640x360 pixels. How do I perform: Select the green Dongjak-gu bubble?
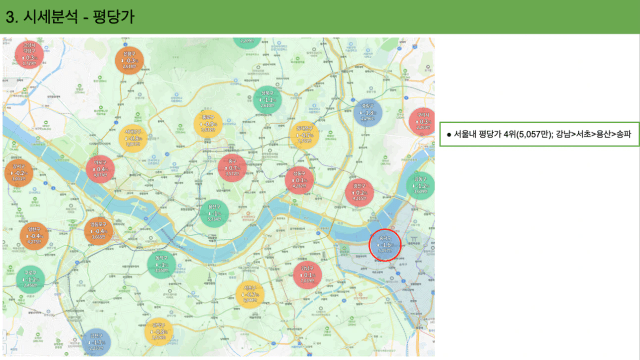(162, 264)
